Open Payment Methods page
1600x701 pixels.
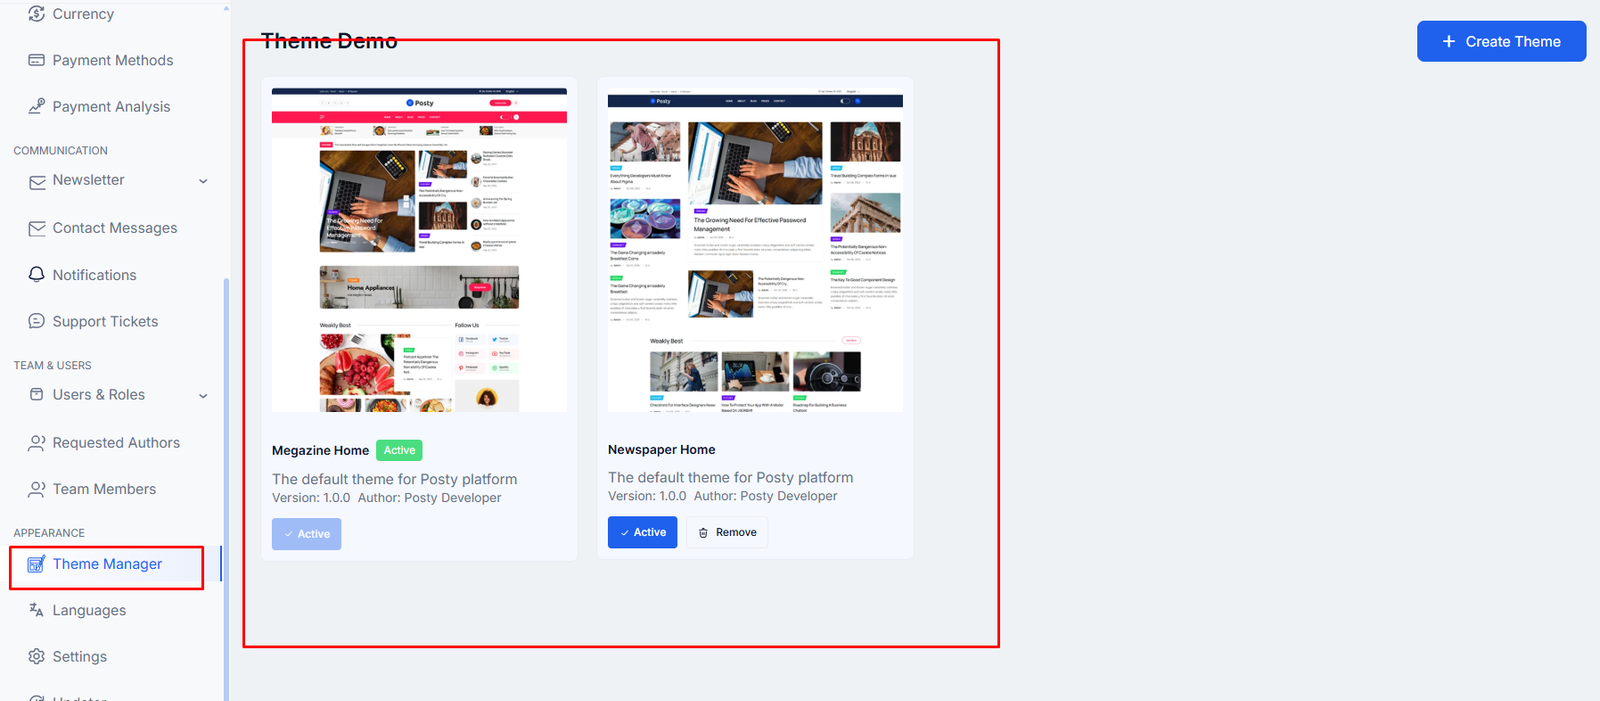[x=115, y=60]
